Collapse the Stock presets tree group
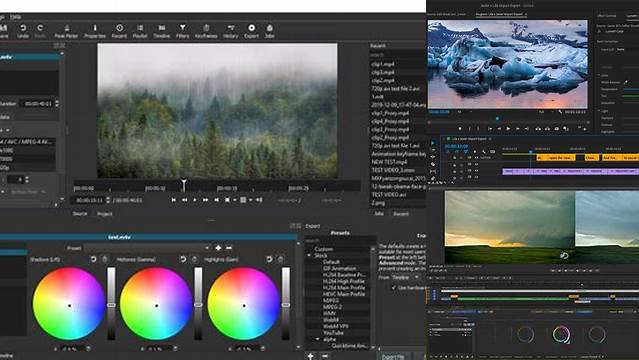The width and height of the screenshot is (639, 360). [x=310, y=256]
